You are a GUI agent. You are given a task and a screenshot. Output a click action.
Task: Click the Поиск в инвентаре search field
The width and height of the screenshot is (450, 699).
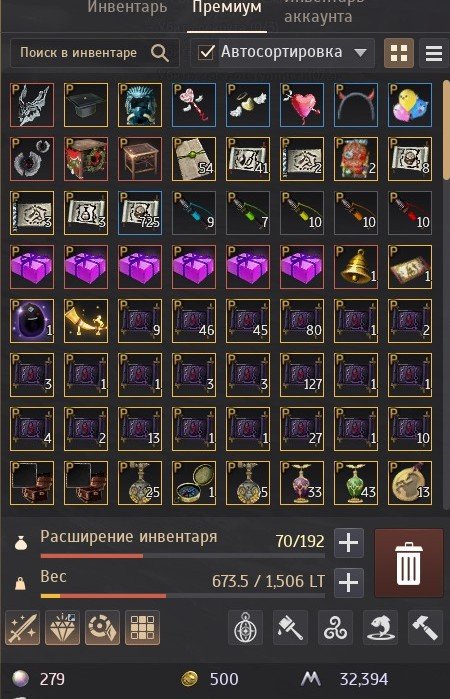(x=95, y=53)
